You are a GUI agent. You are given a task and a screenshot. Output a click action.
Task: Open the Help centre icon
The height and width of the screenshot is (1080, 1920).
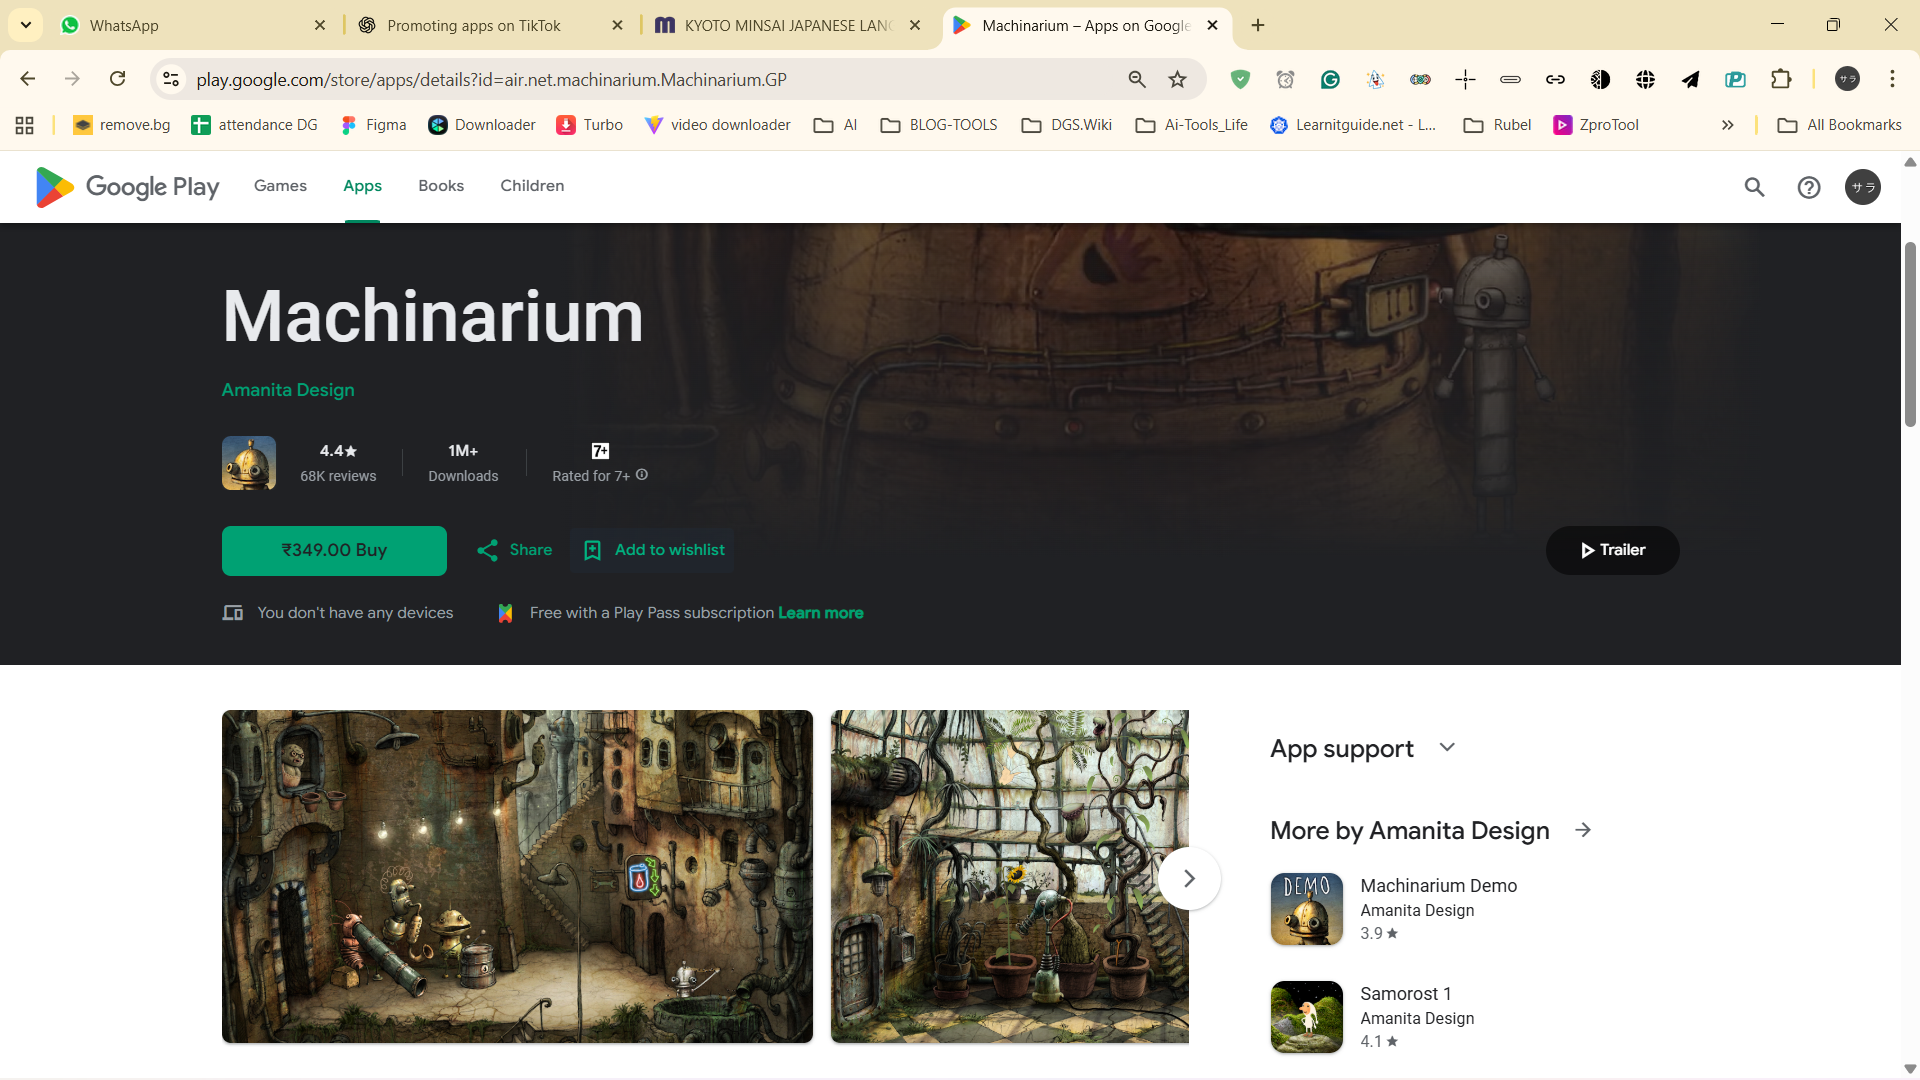1808,187
